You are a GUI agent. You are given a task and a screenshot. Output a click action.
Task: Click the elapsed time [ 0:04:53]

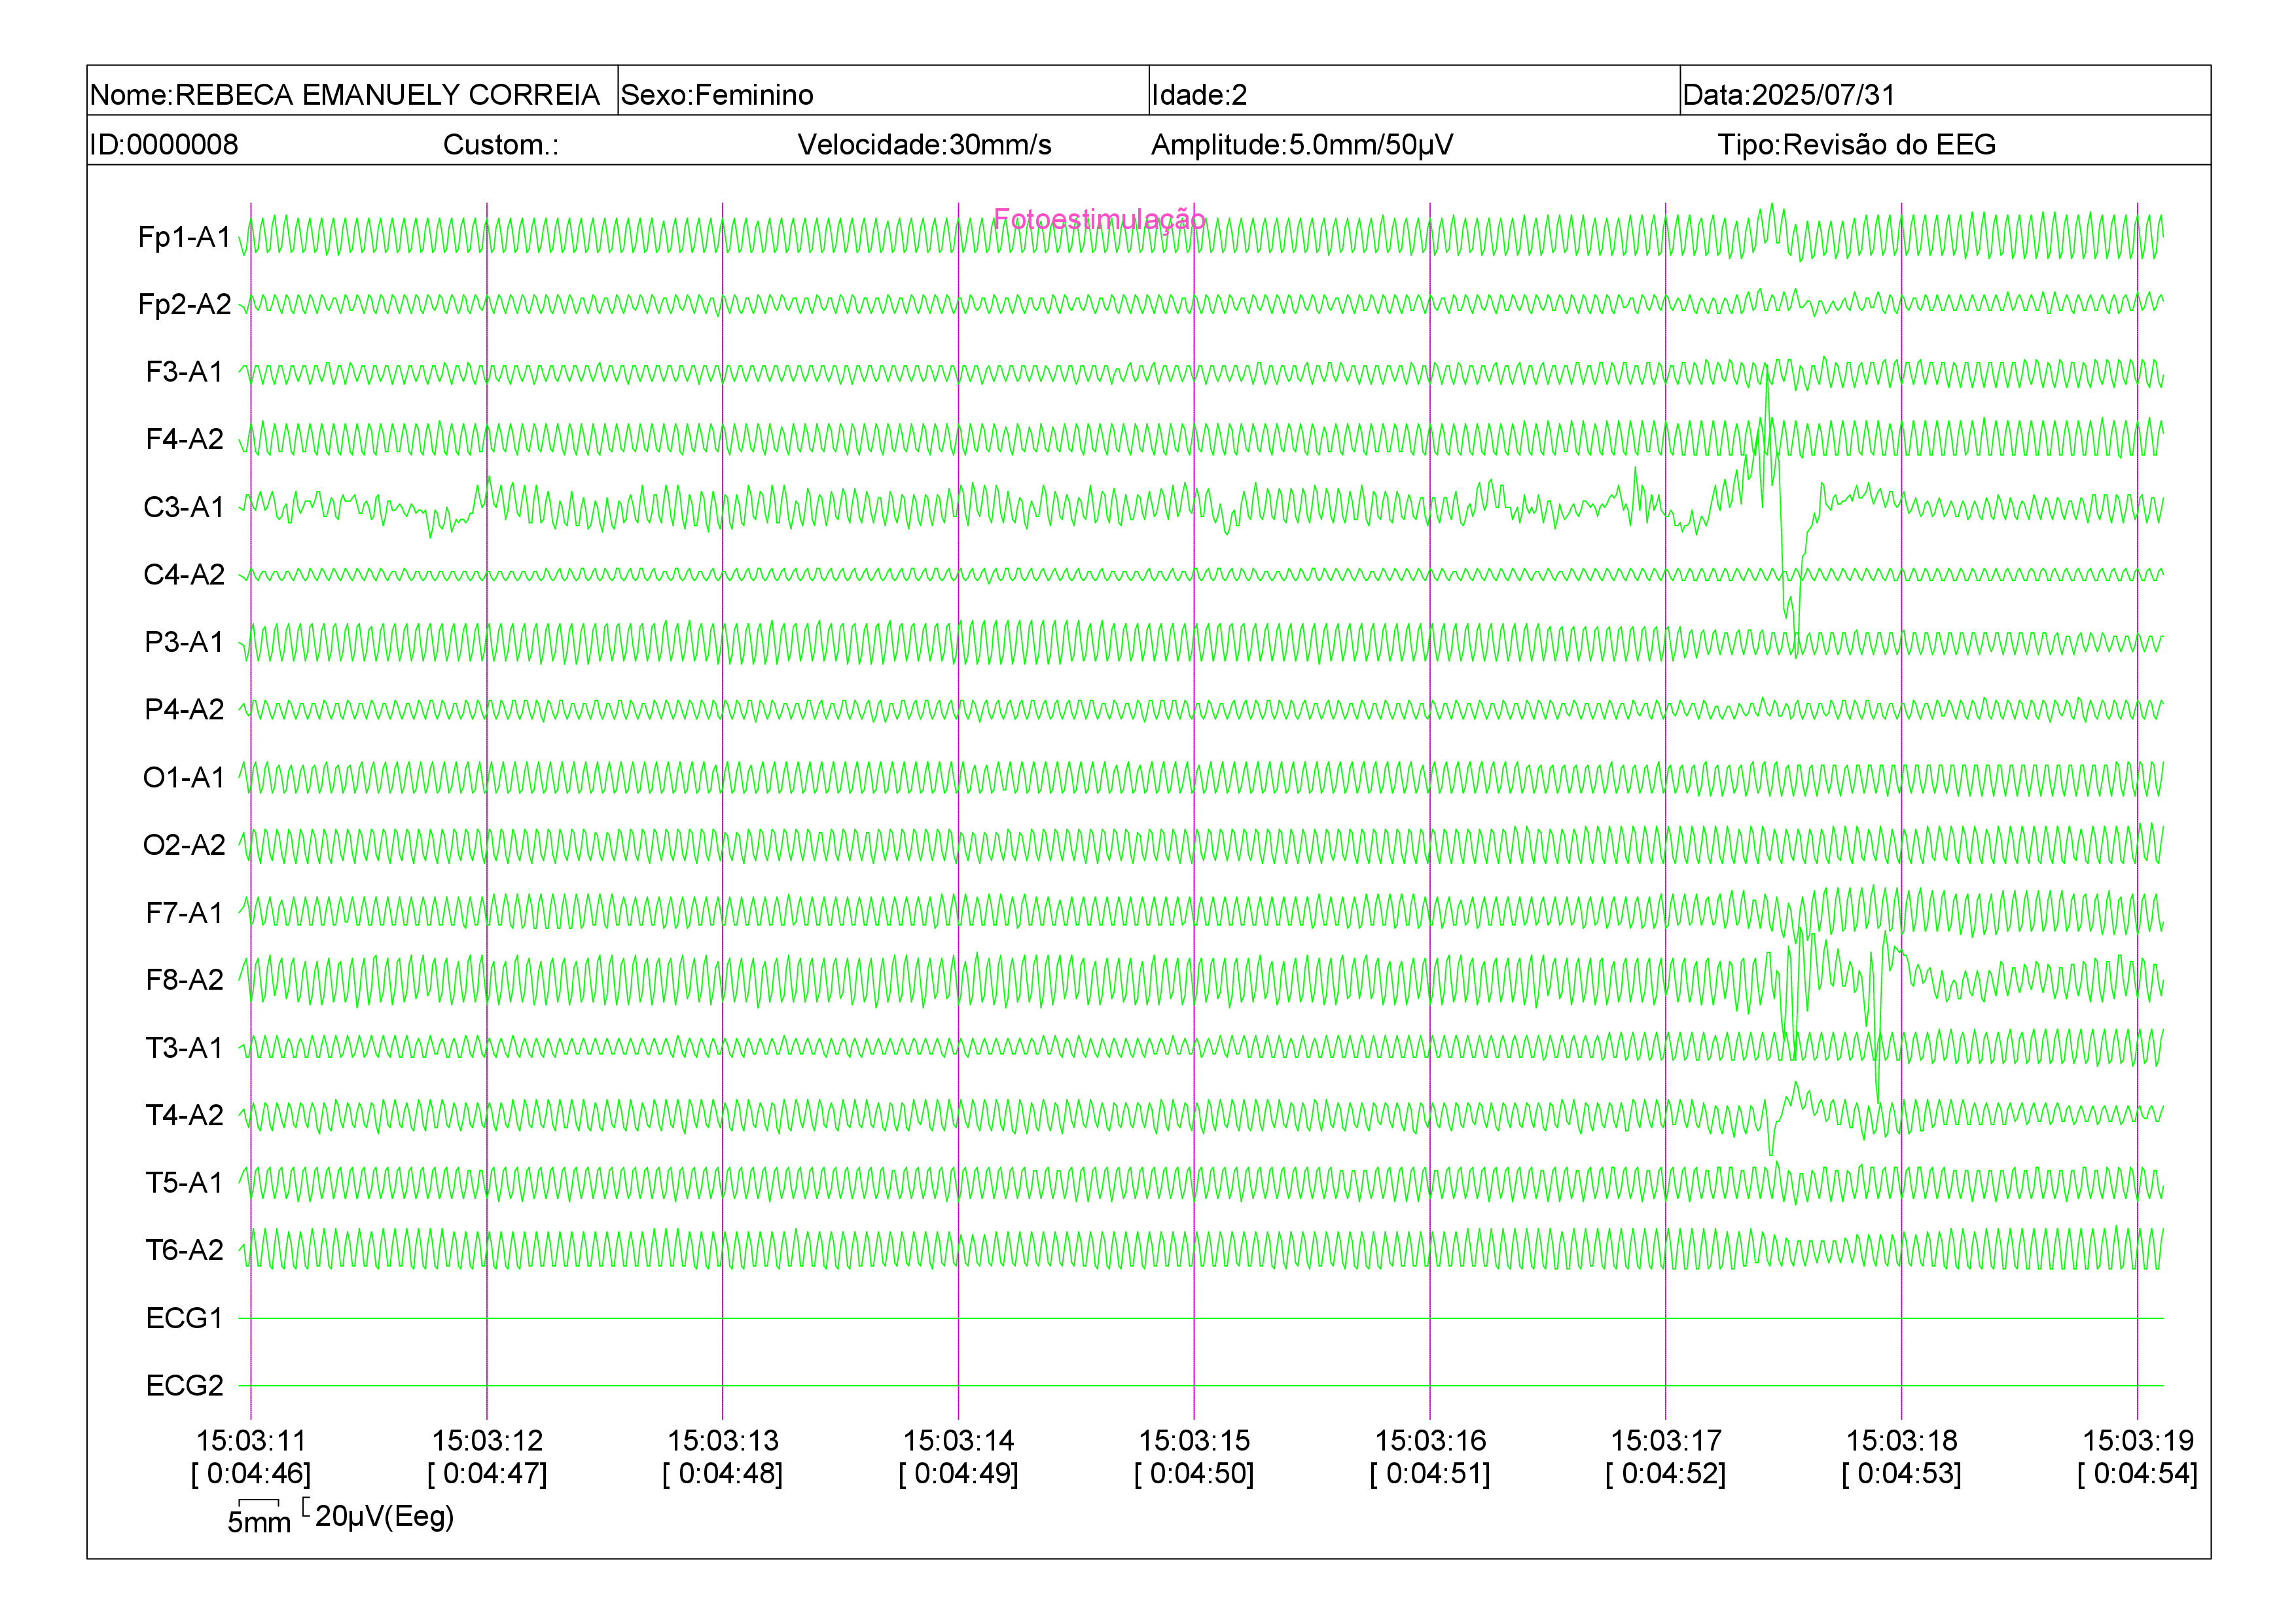1902,1474
